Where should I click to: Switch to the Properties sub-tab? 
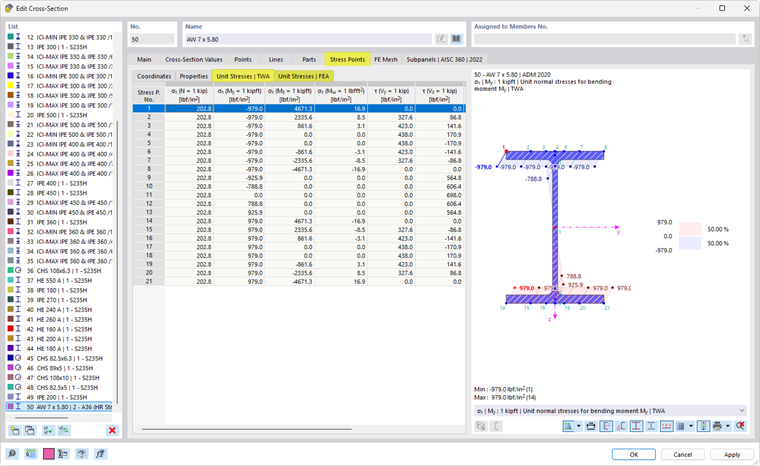tap(193, 76)
